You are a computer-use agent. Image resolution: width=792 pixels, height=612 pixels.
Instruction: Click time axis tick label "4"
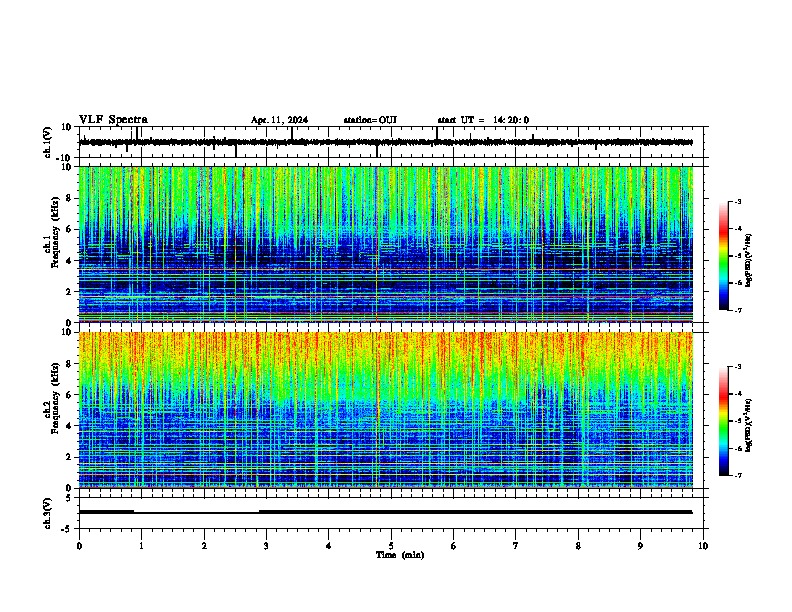click(x=329, y=546)
